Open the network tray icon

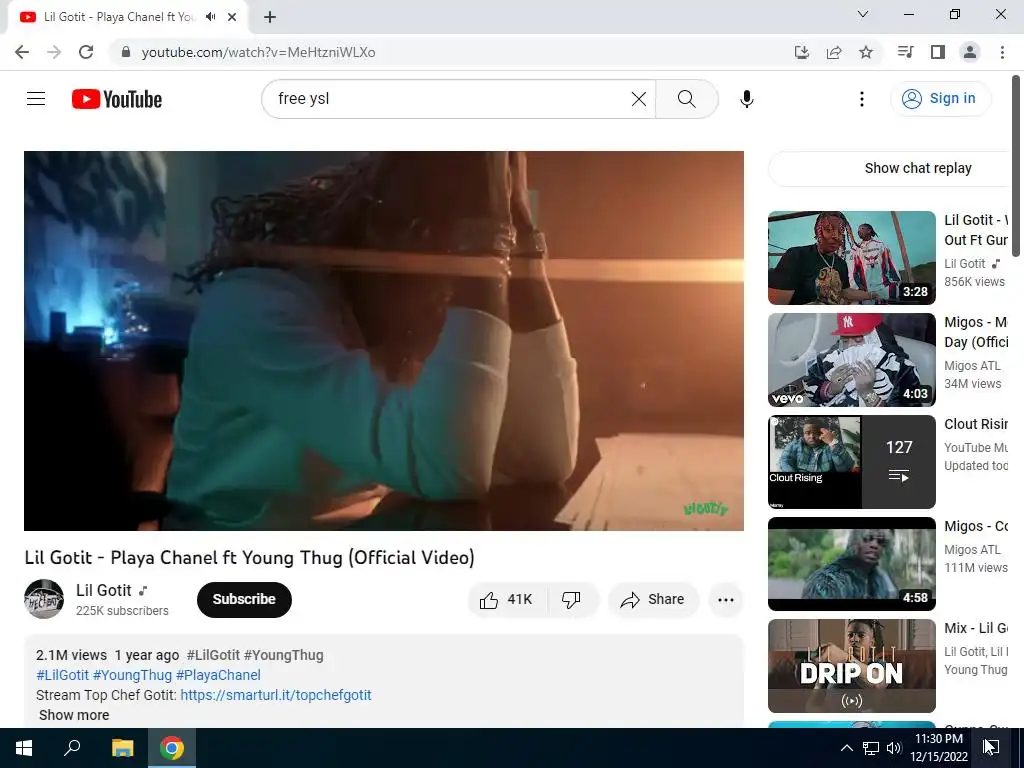pyautogui.click(x=871, y=748)
